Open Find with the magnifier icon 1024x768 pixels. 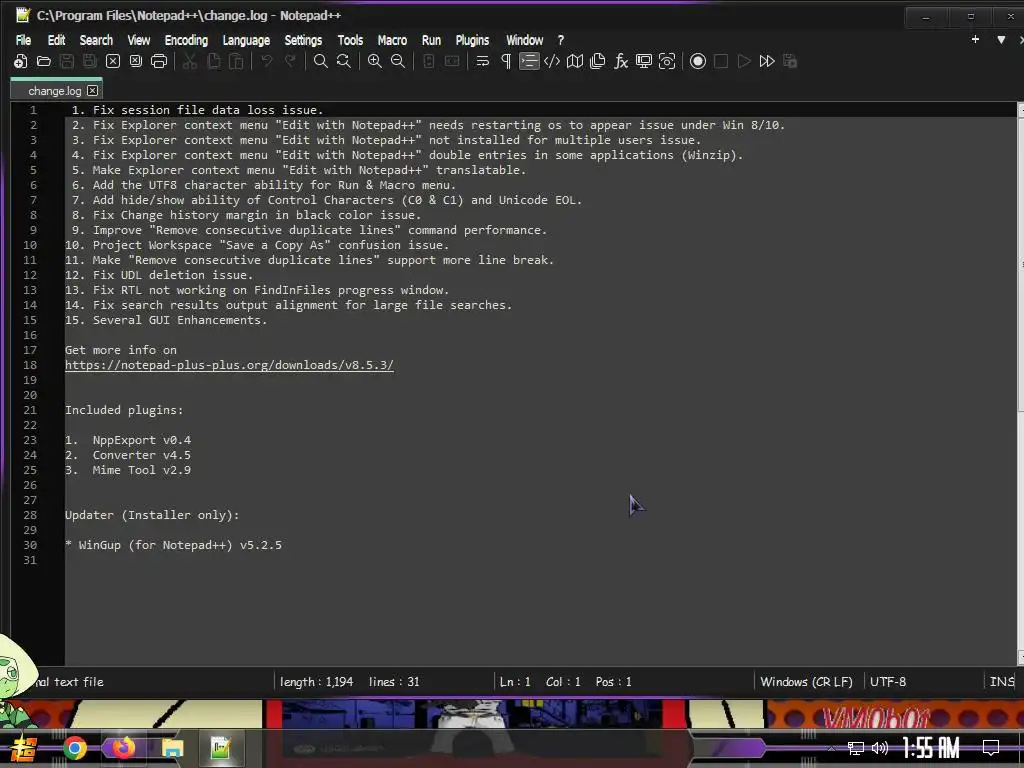coord(321,61)
